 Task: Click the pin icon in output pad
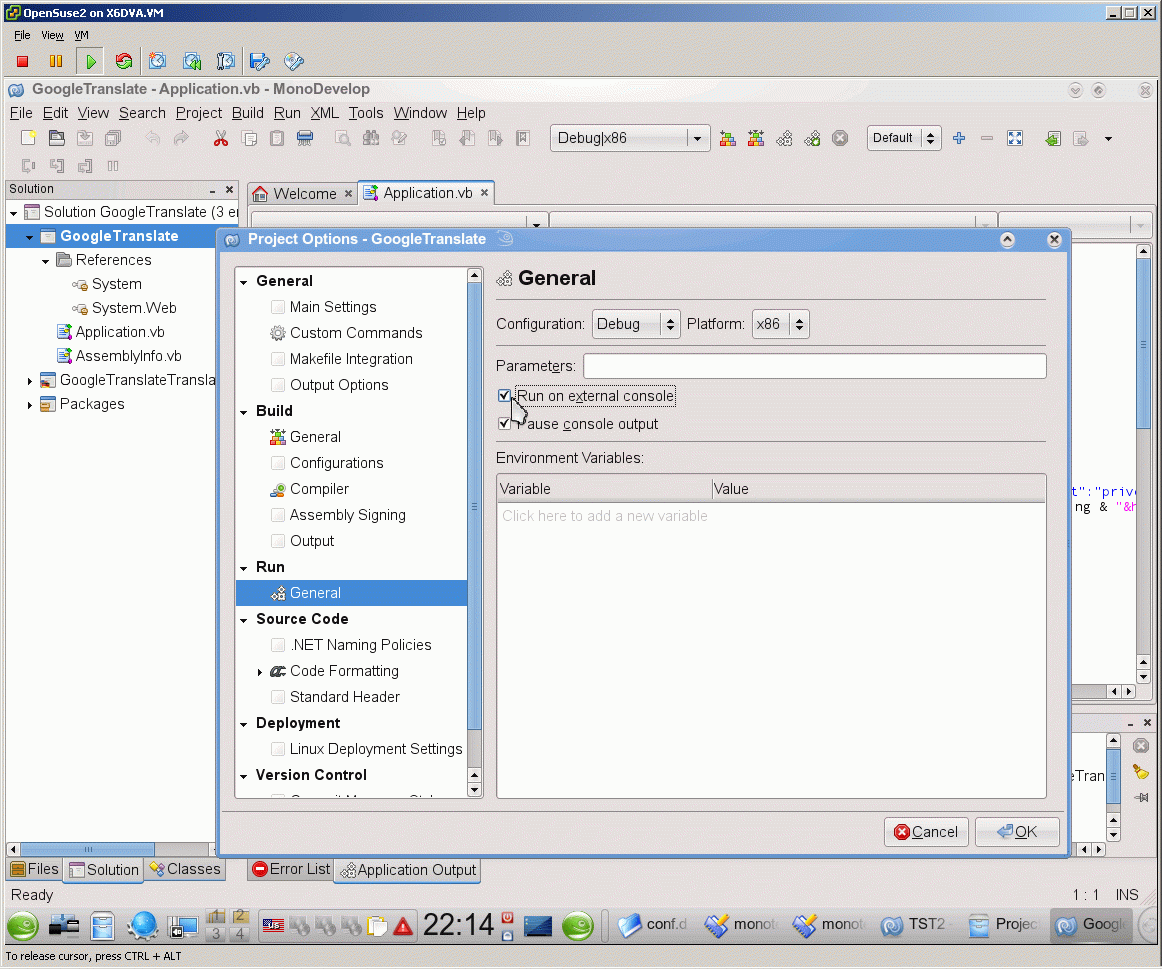coord(1141,798)
